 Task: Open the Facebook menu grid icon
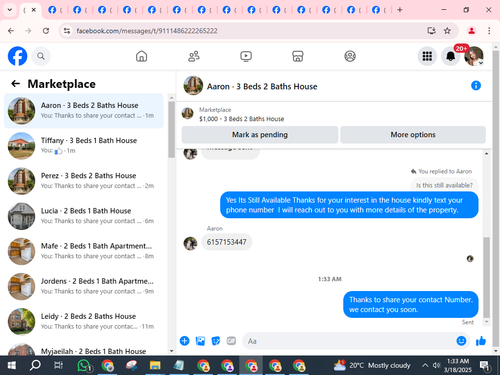(x=427, y=56)
